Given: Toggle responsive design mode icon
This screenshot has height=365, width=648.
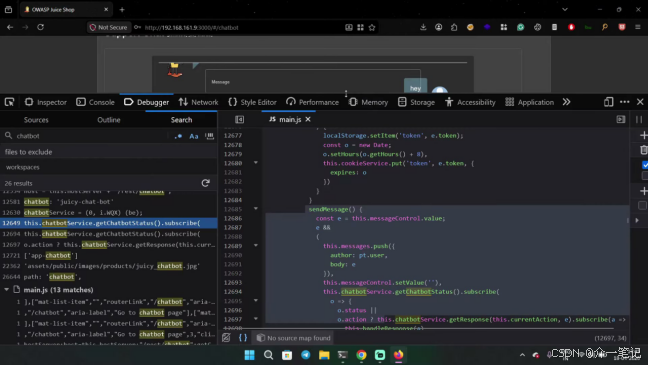Looking at the screenshot, I should (608, 102).
